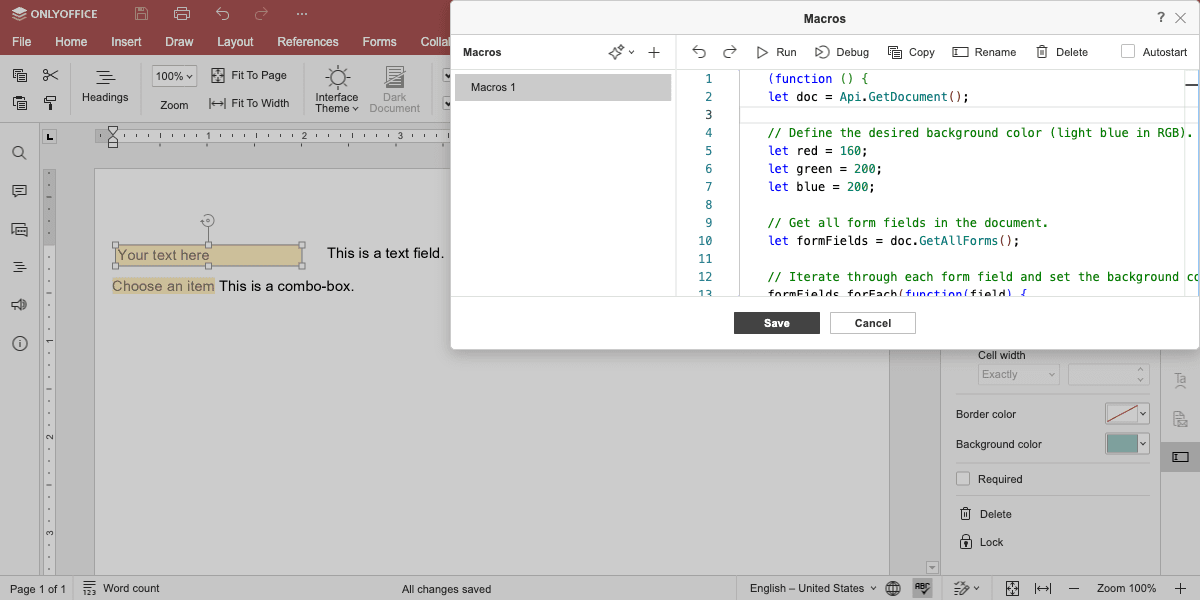Add a new macro with plus icon
Viewport: 1200px width, 600px height.
654,52
